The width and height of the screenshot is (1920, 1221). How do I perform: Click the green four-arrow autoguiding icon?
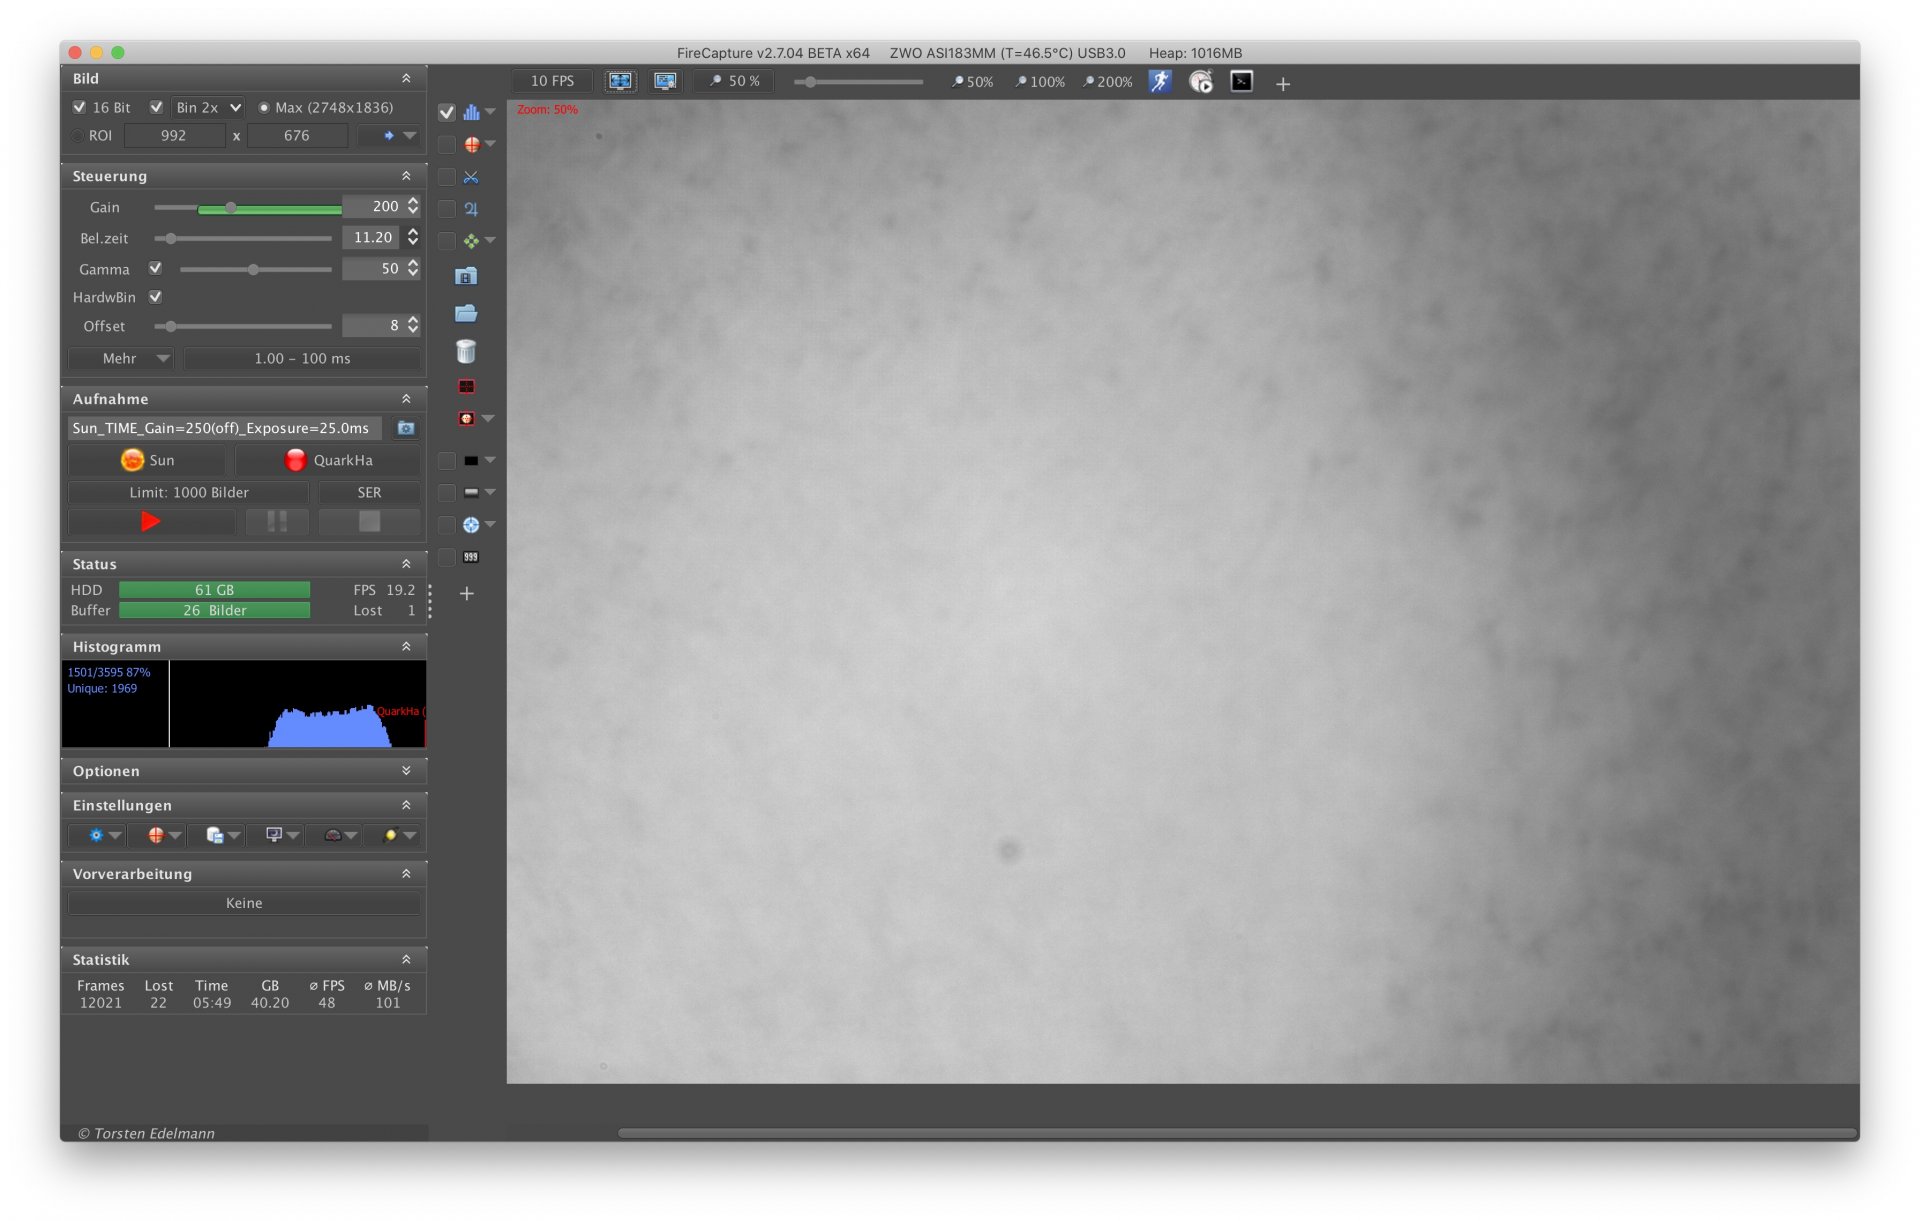click(471, 241)
